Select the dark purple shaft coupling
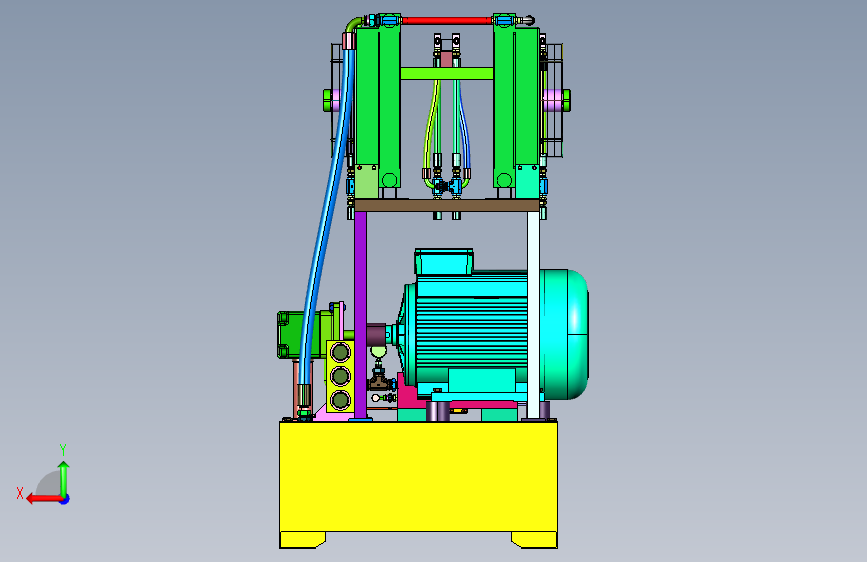This screenshot has width=867, height=562. click(x=377, y=334)
